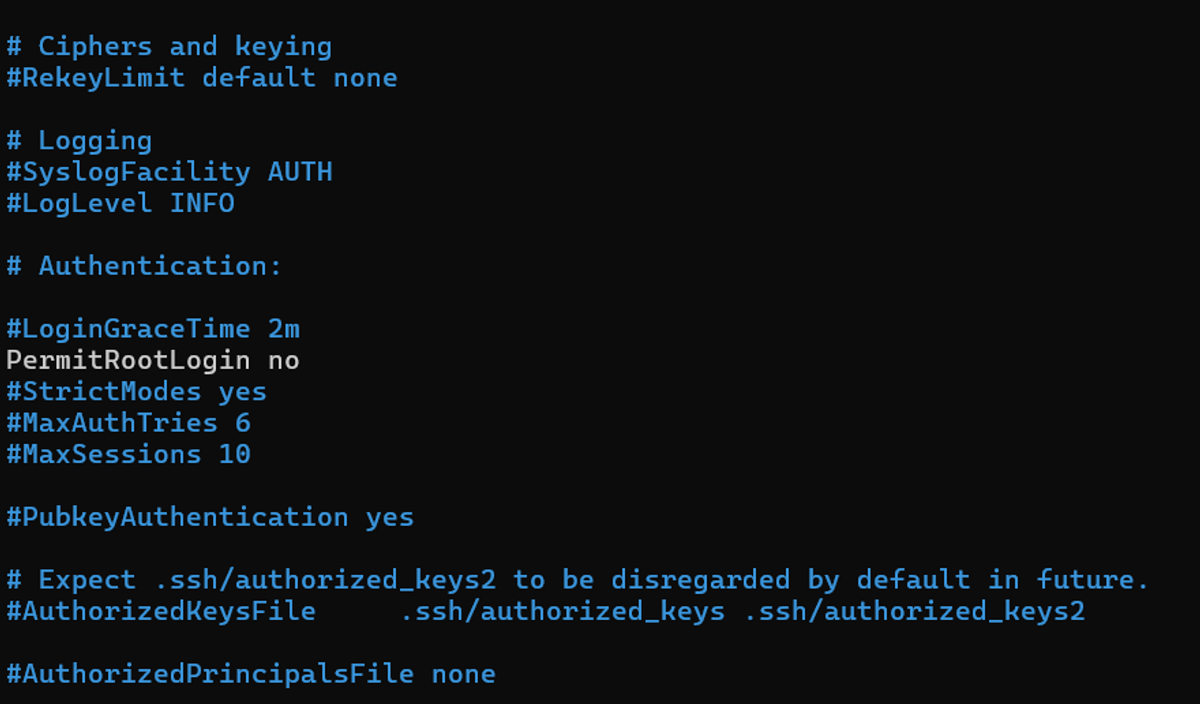1200x704 pixels.
Task: Click the '# Authentication:' section header
Action: tap(145, 267)
